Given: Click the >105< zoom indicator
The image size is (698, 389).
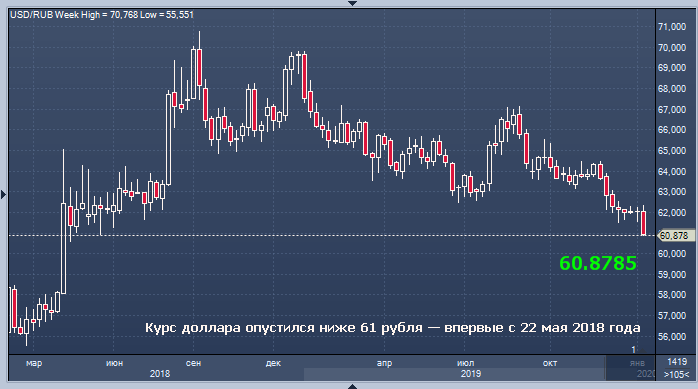Looking at the screenshot, I should 676,374.
